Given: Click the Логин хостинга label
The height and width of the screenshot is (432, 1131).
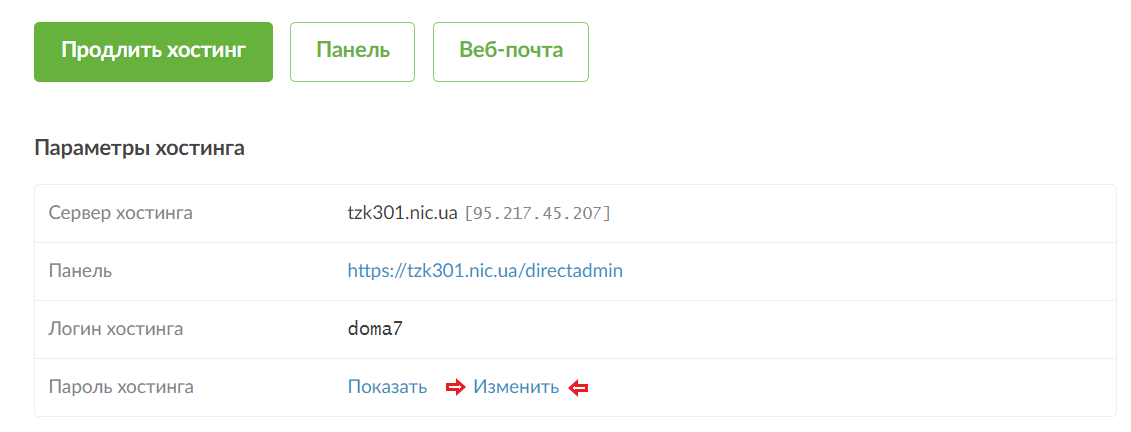Looking at the screenshot, I should (115, 330).
